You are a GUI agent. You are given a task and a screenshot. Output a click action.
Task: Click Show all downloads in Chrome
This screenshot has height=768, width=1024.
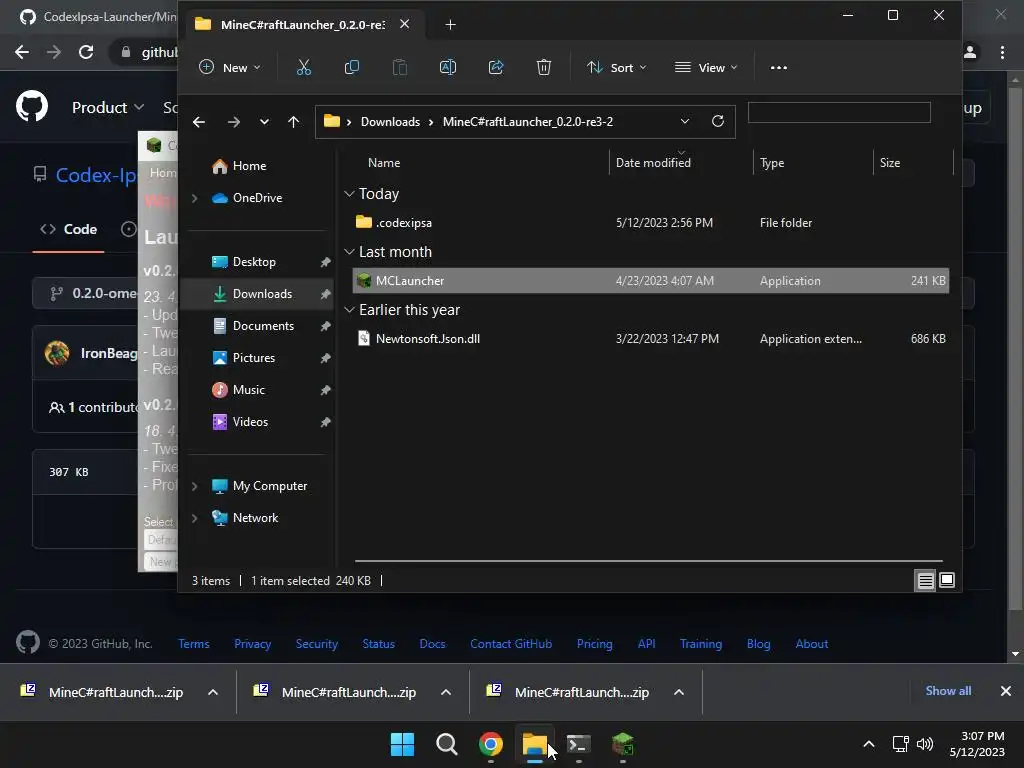point(948,691)
